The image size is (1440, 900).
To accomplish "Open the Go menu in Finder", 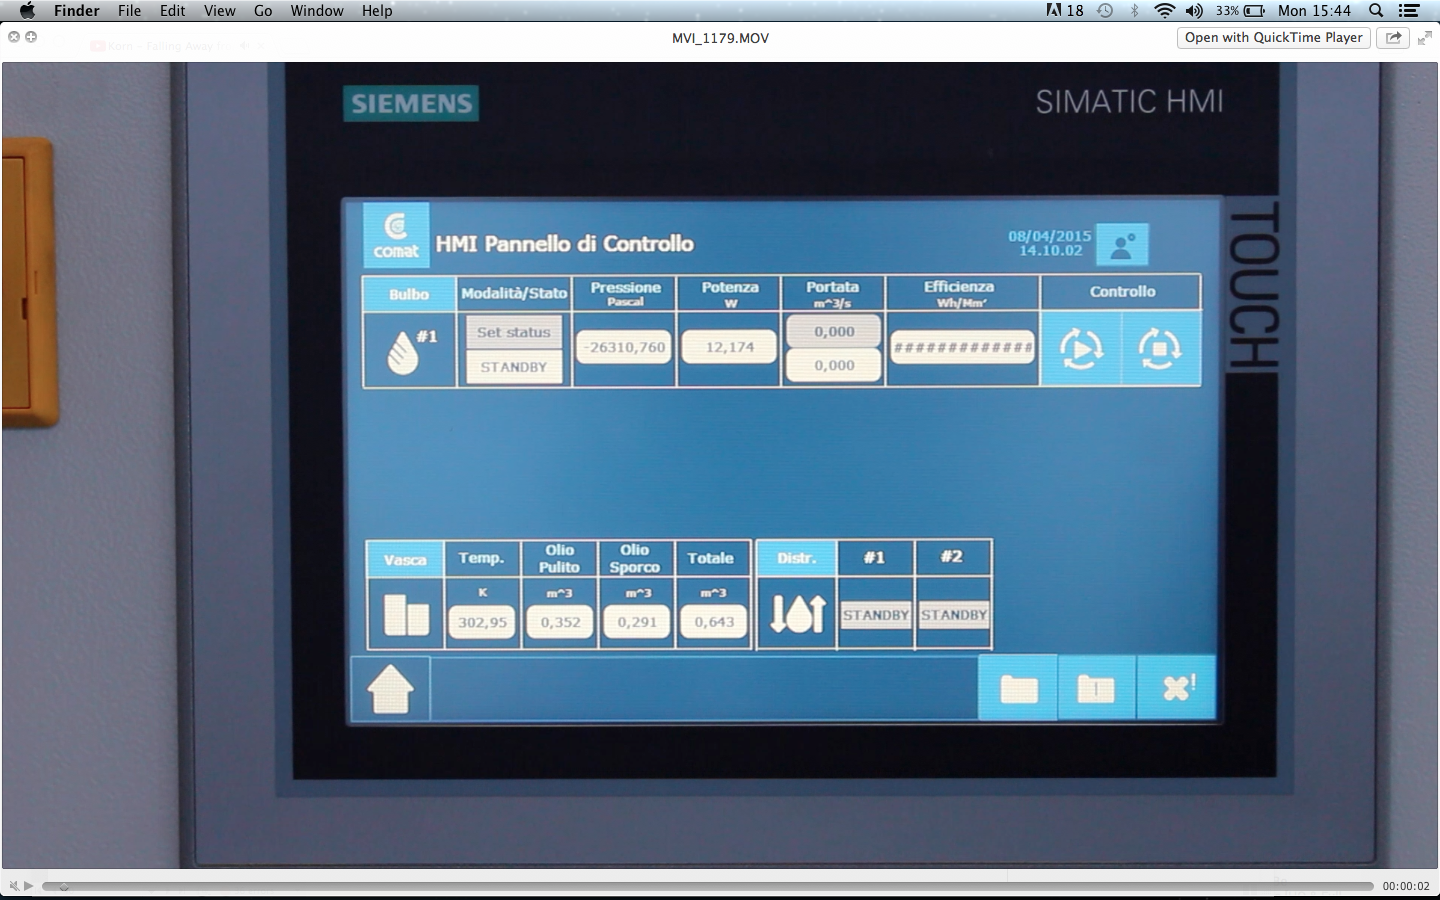I will (262, 11).
